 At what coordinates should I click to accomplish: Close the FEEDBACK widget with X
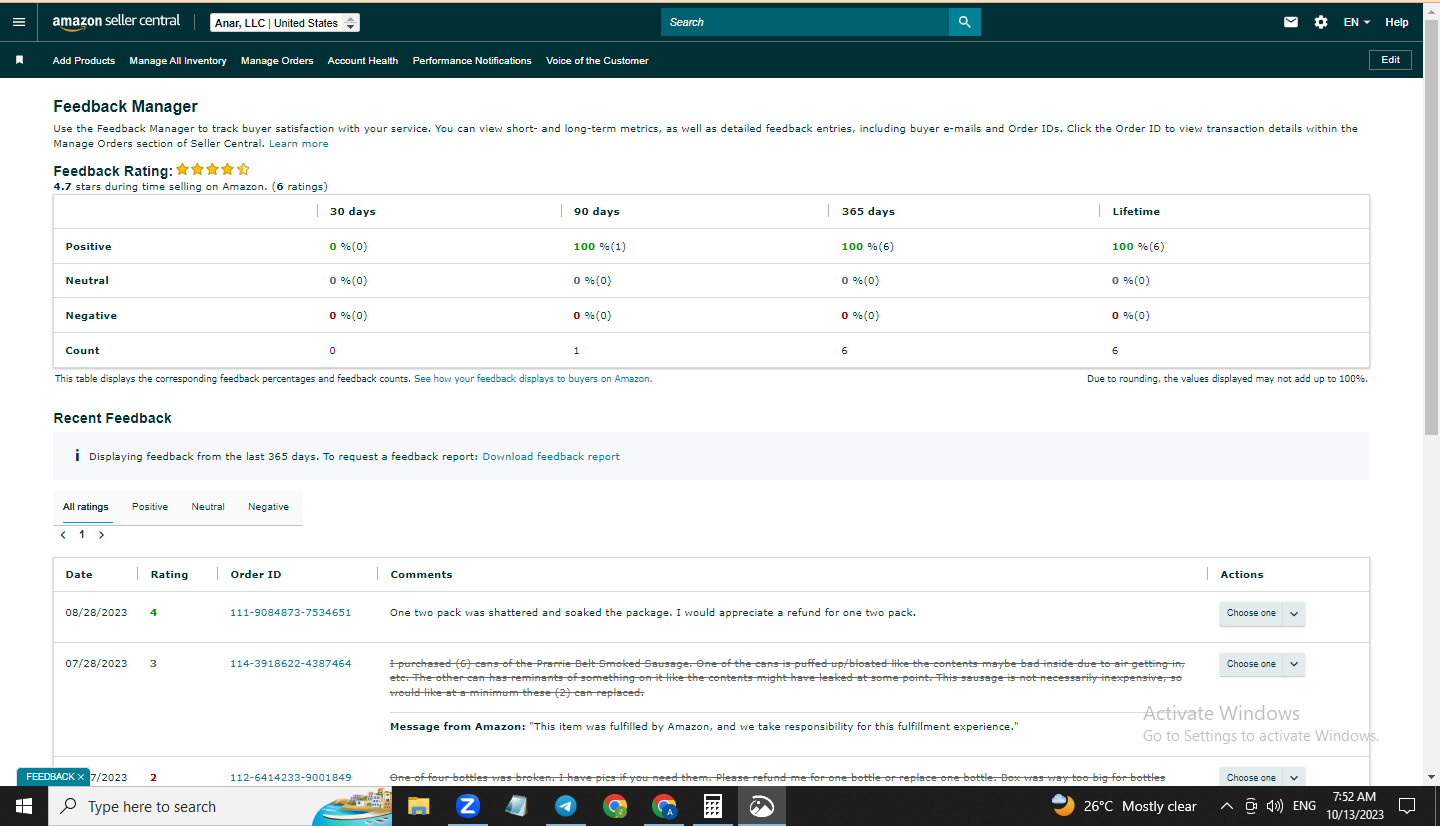(x=81, y=777)
